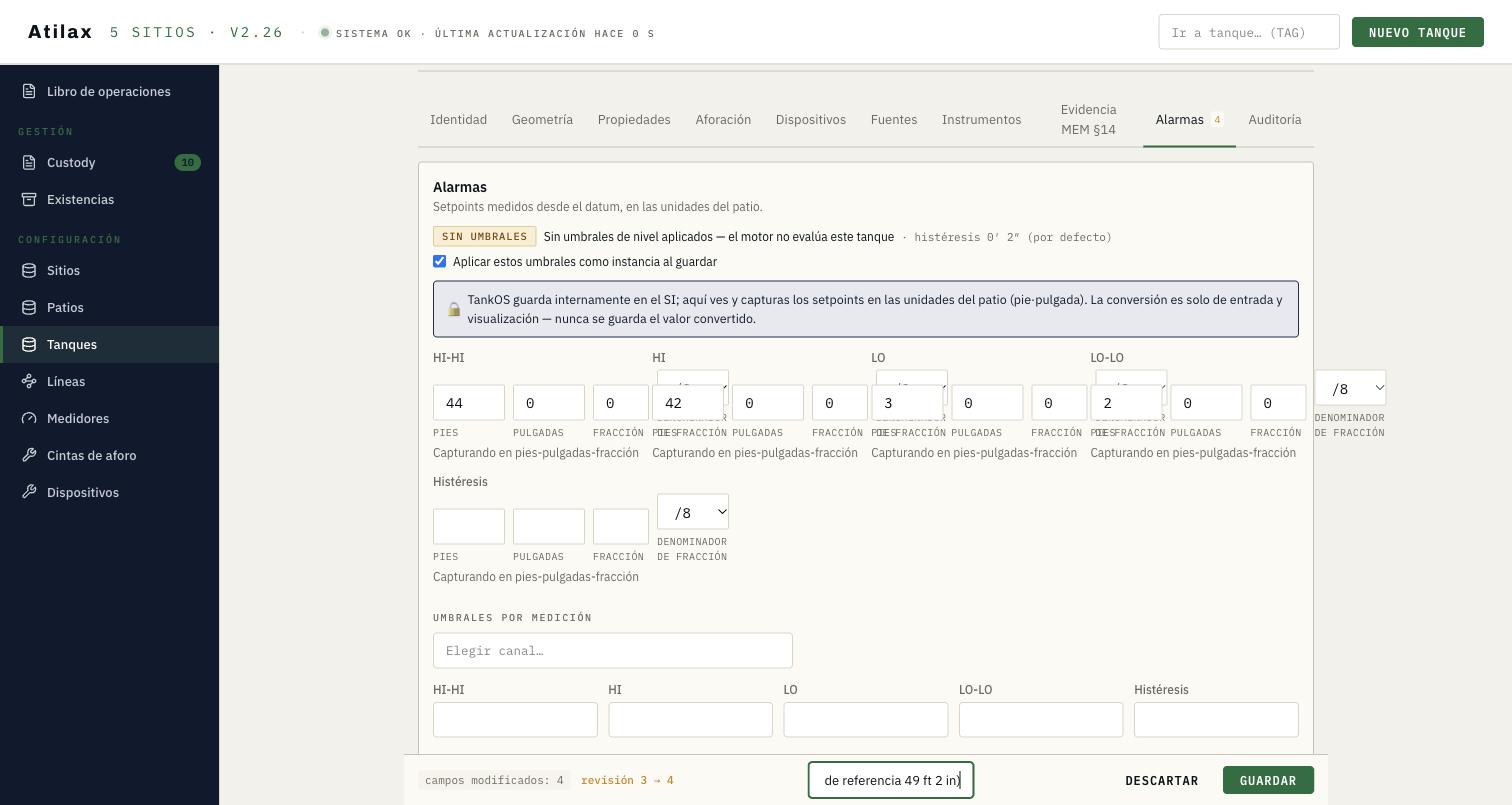
Task: Click the Cintas de aforo wrench icon
Action: click(x=29, y=455)
